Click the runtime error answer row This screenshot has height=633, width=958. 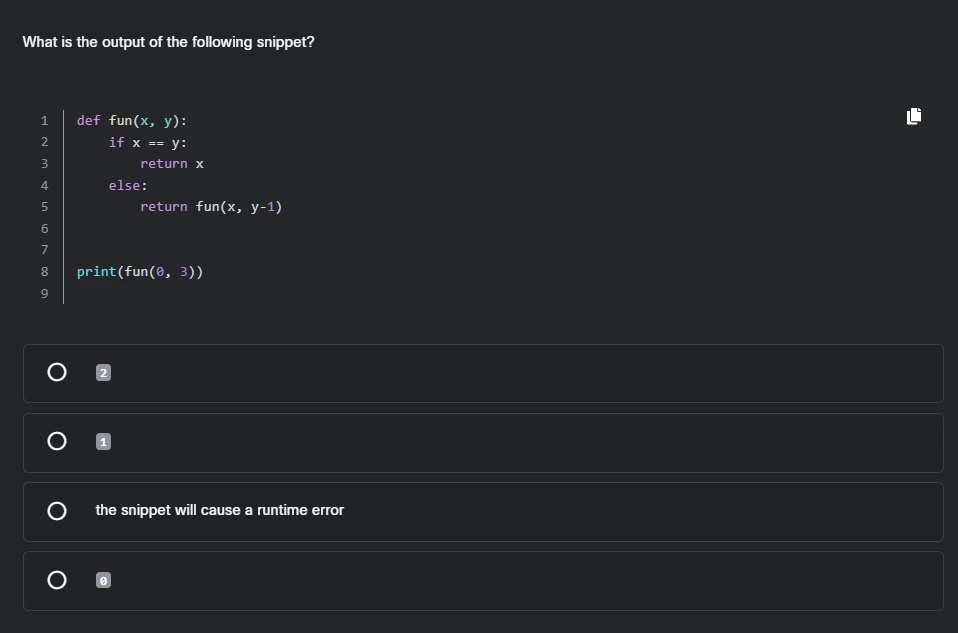pyautogui.click(x=484, y=511)
